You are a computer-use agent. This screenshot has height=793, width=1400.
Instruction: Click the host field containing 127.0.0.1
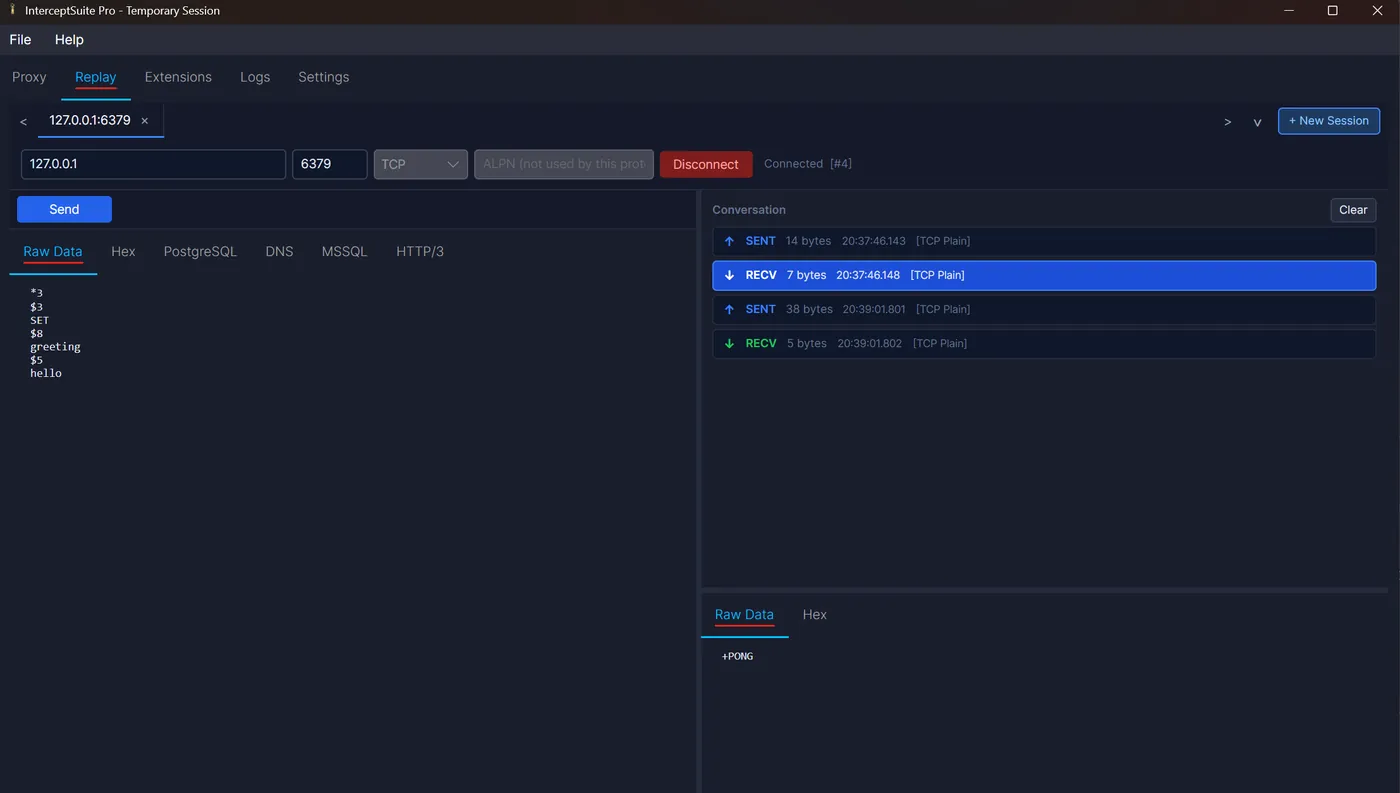click(153, 164)
